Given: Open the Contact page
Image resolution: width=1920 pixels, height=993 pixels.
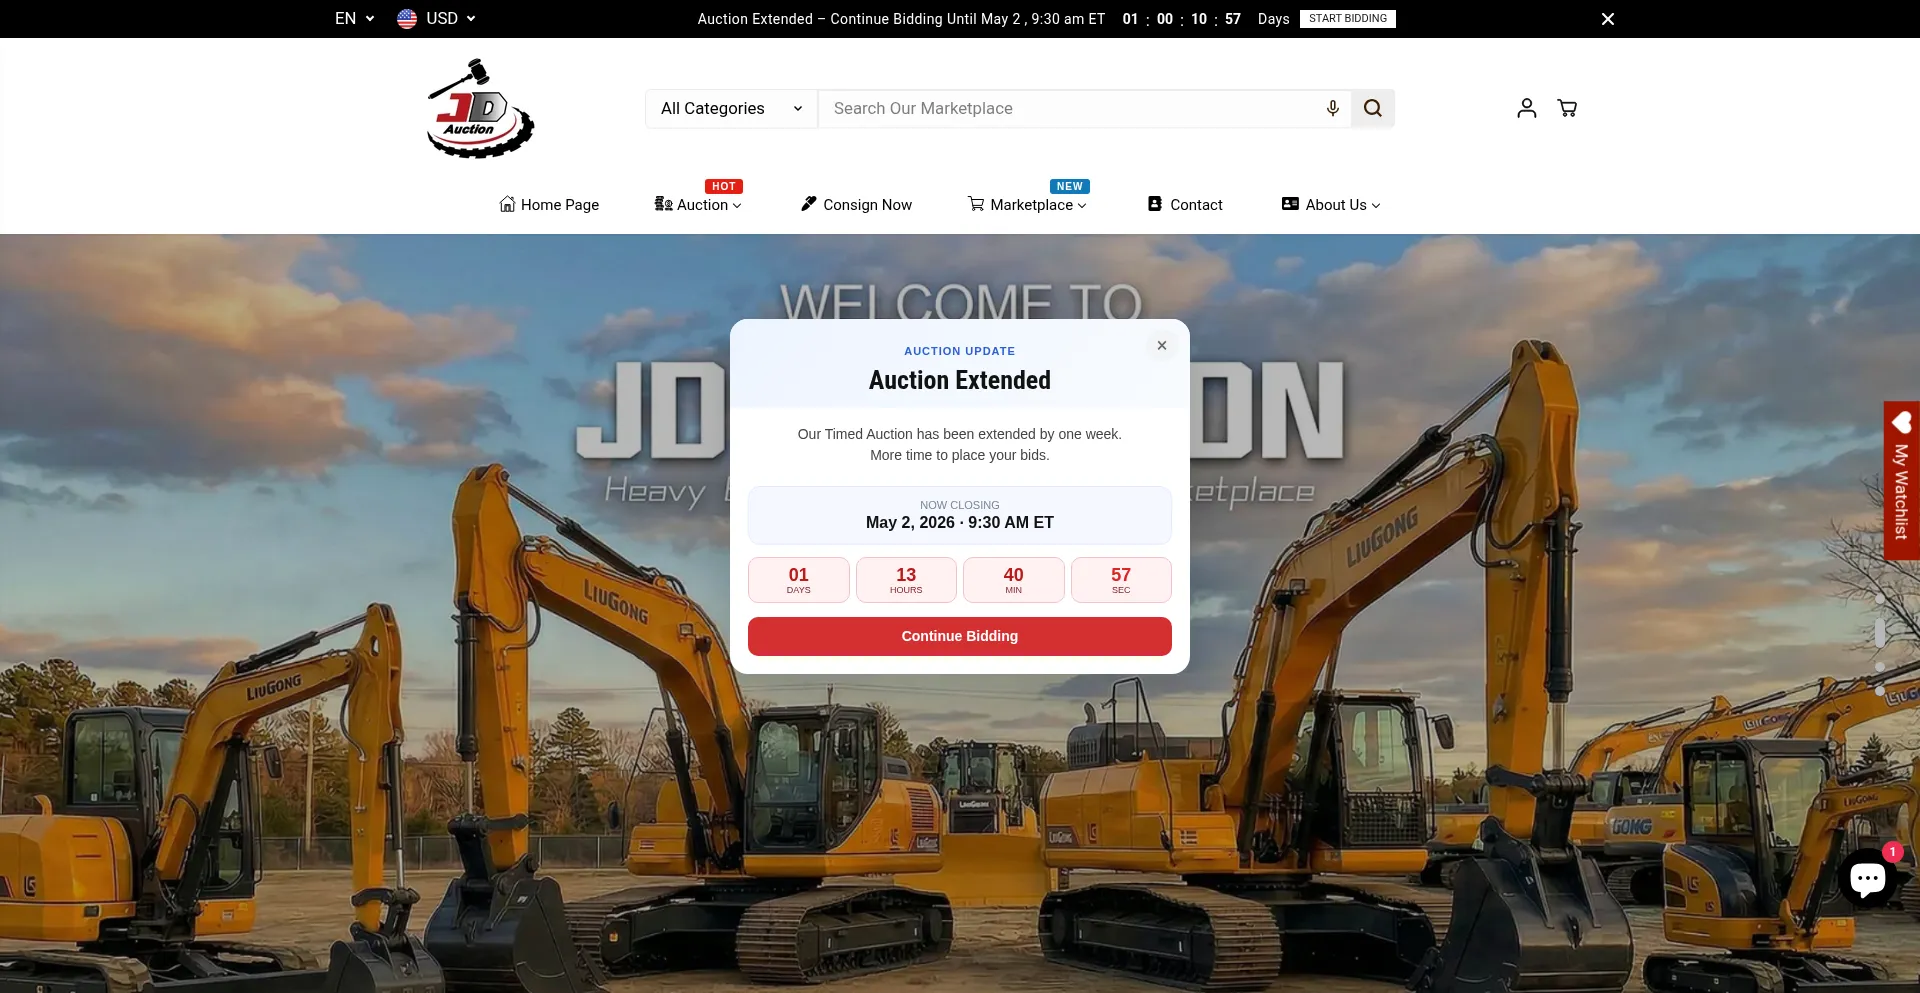Looking at the screenshot, I should click(x=1185, y=204).
